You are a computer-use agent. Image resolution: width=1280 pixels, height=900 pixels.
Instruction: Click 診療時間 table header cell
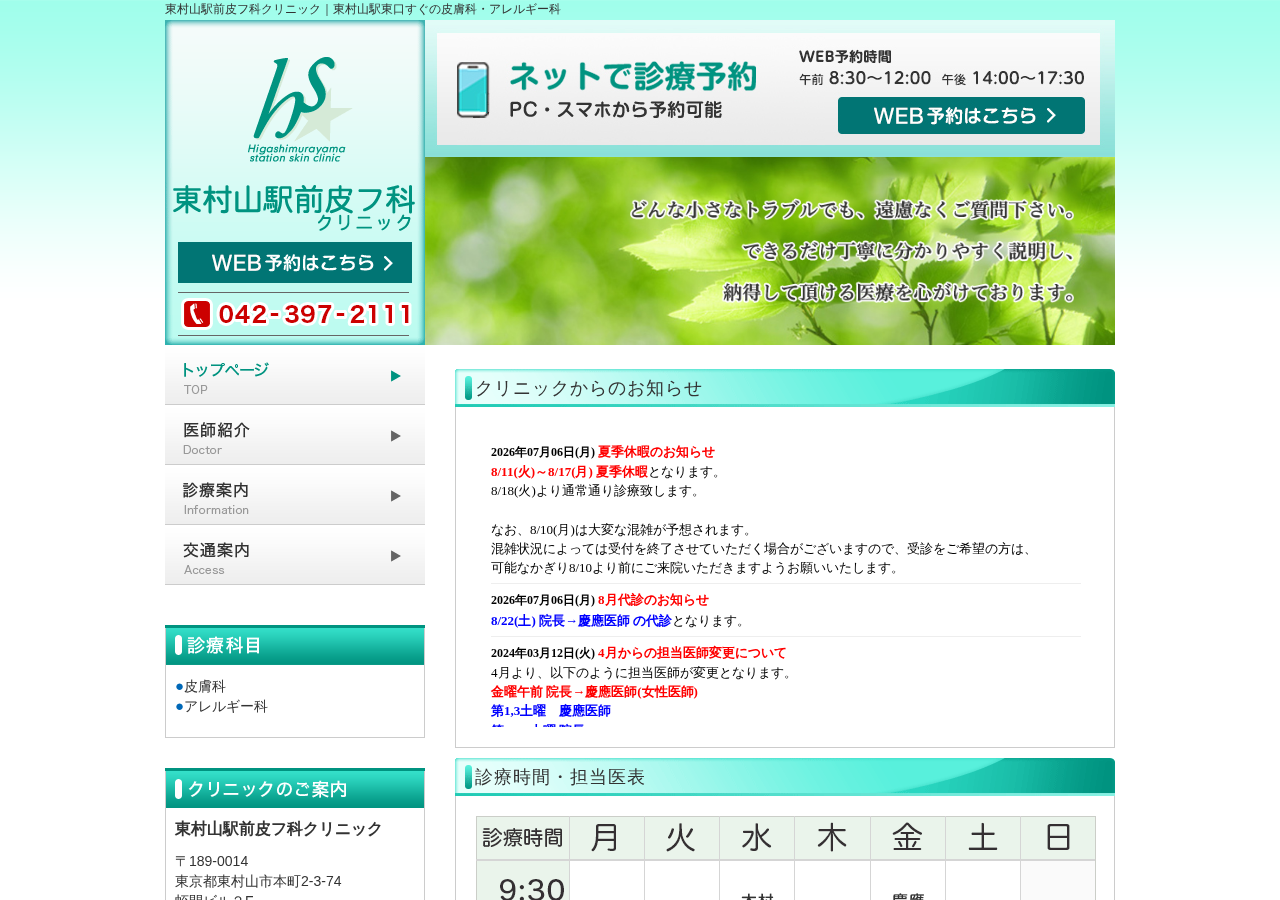[523, 838]
